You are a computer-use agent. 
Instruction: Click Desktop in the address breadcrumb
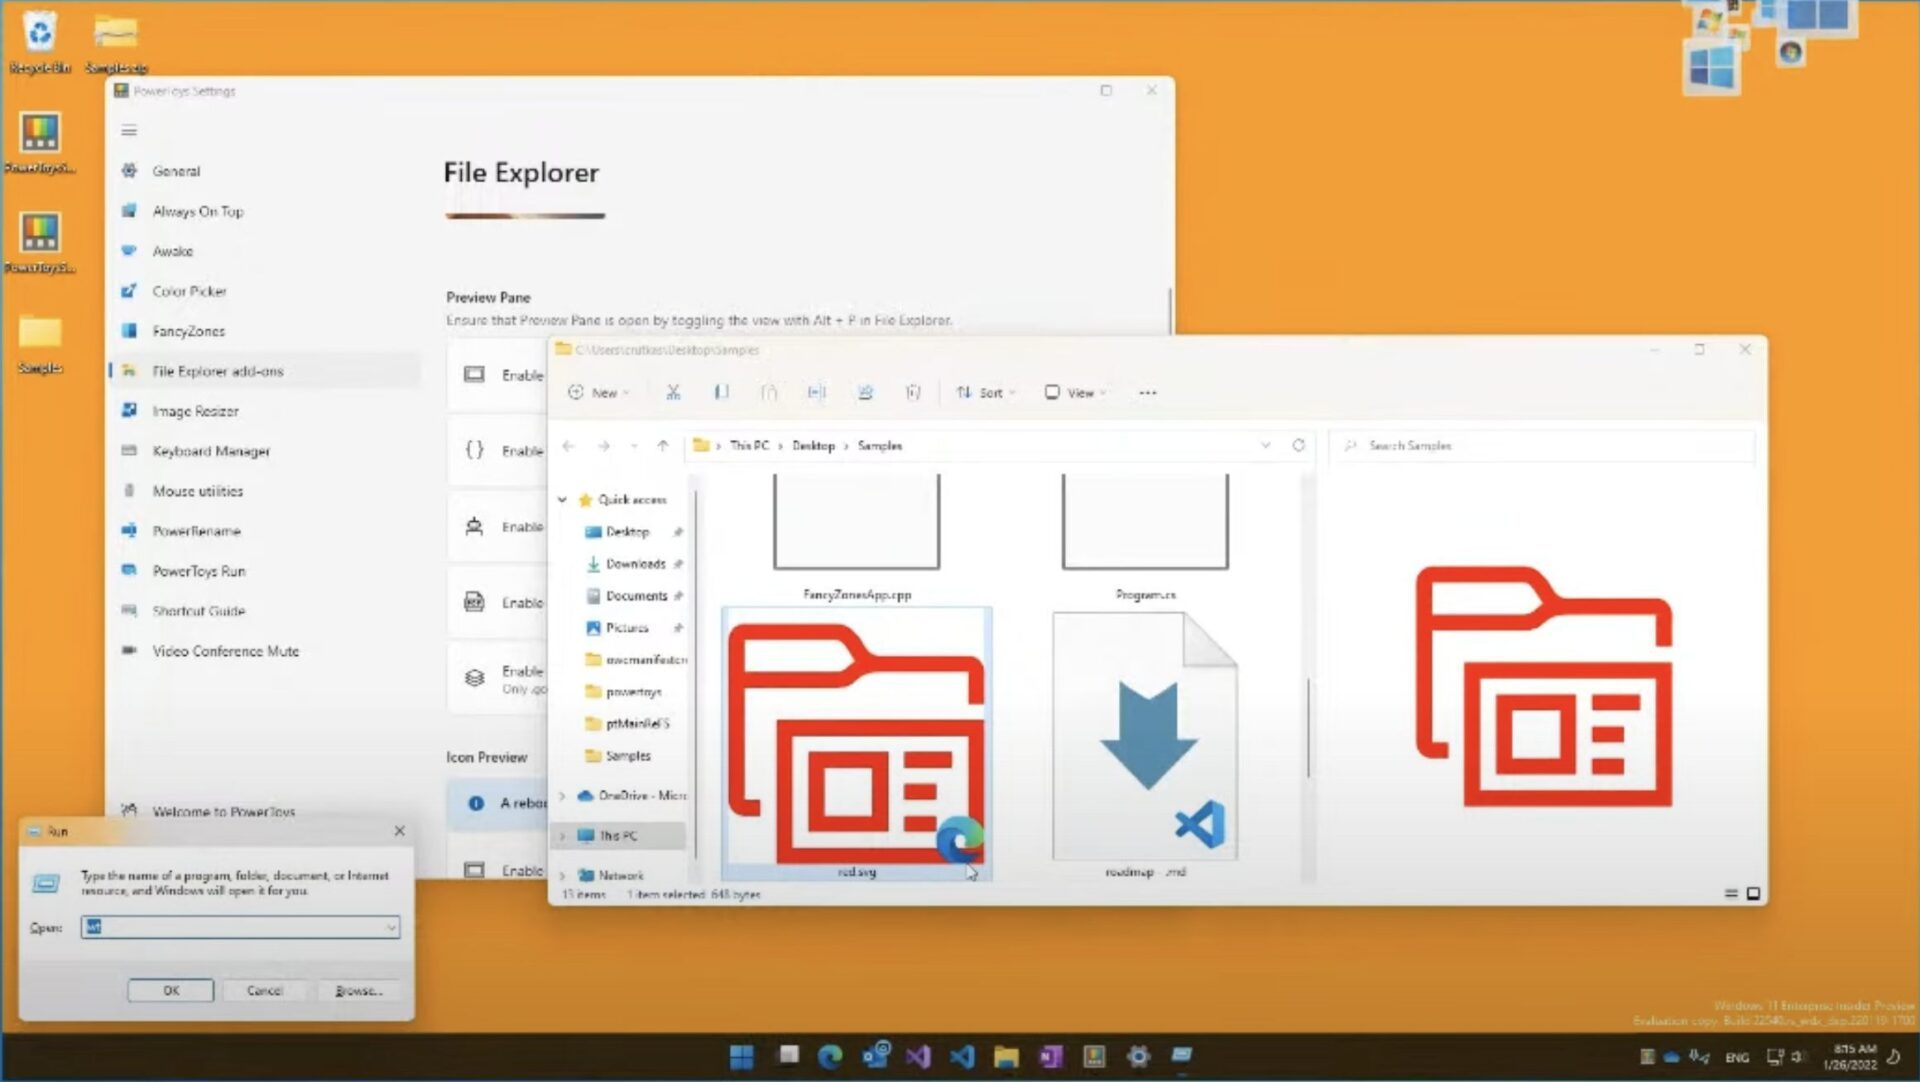pos(813,446)
